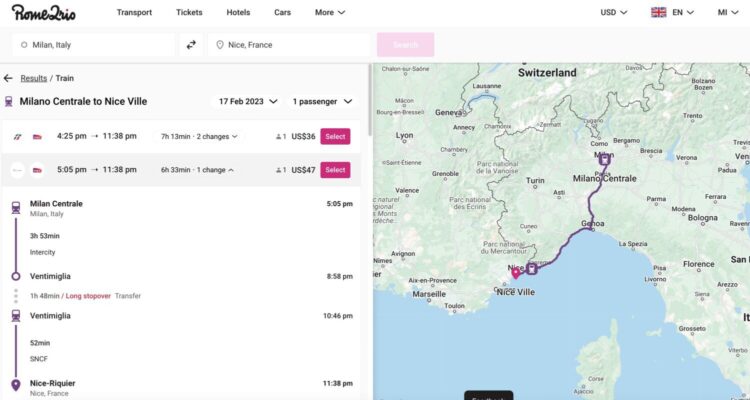Select the Ventimiglia train marker on map

[531, 269]
